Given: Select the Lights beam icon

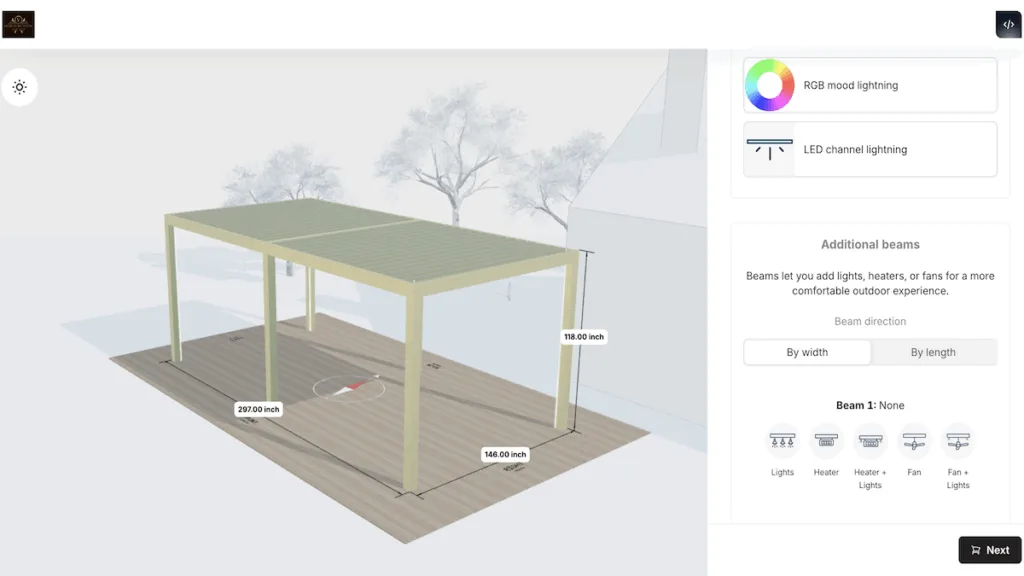Looking at the screenshot, I should pyautogui.click(x=782, y=440).
